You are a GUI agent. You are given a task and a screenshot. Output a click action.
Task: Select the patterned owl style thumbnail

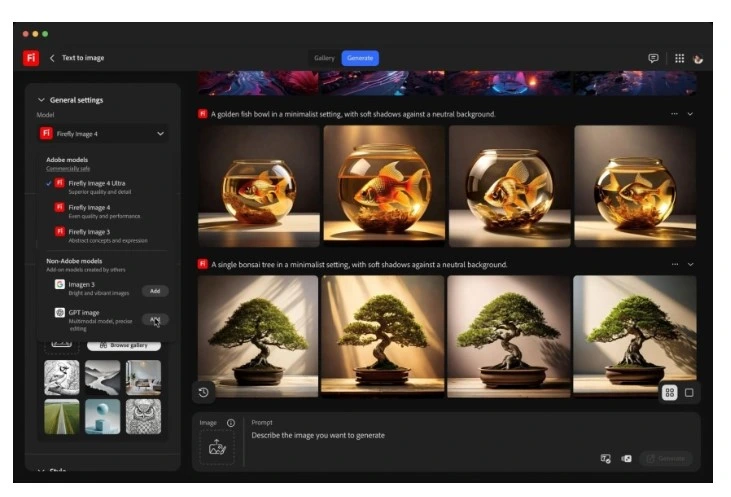(144, 416)
